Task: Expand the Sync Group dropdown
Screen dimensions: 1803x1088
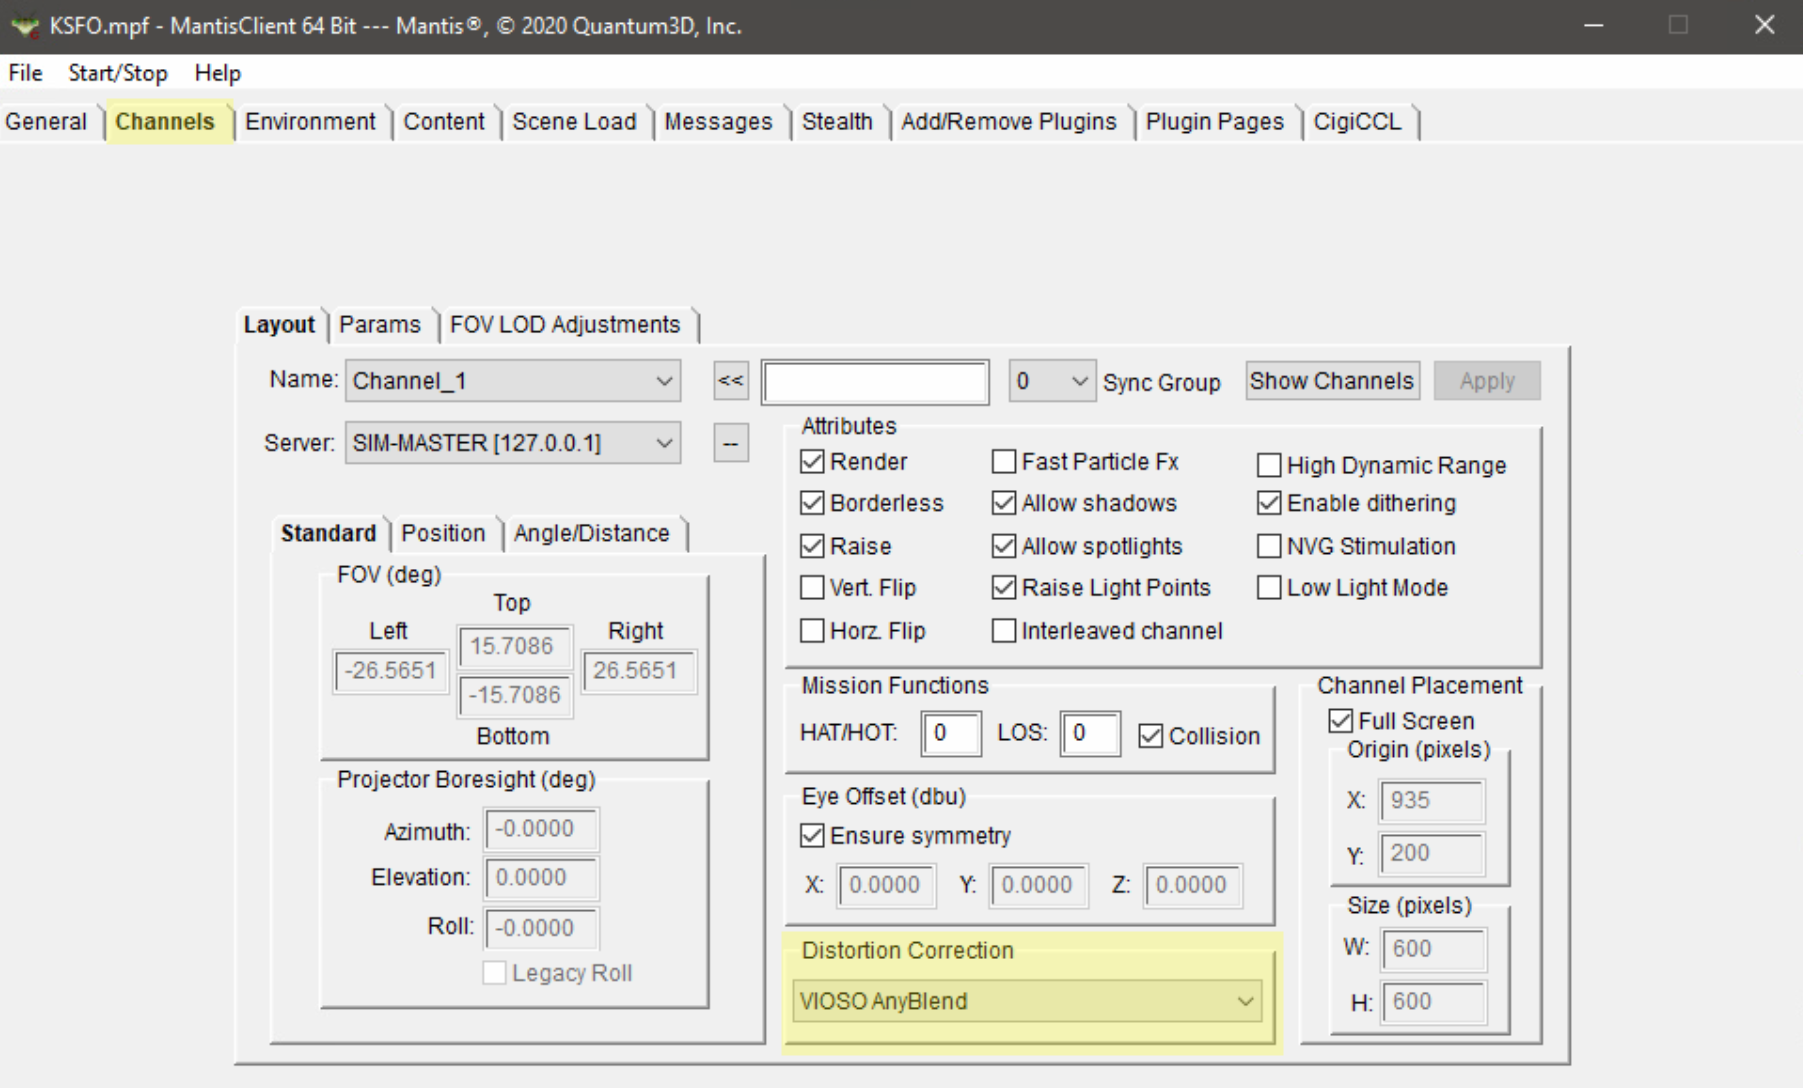Action: [1078, 381]
